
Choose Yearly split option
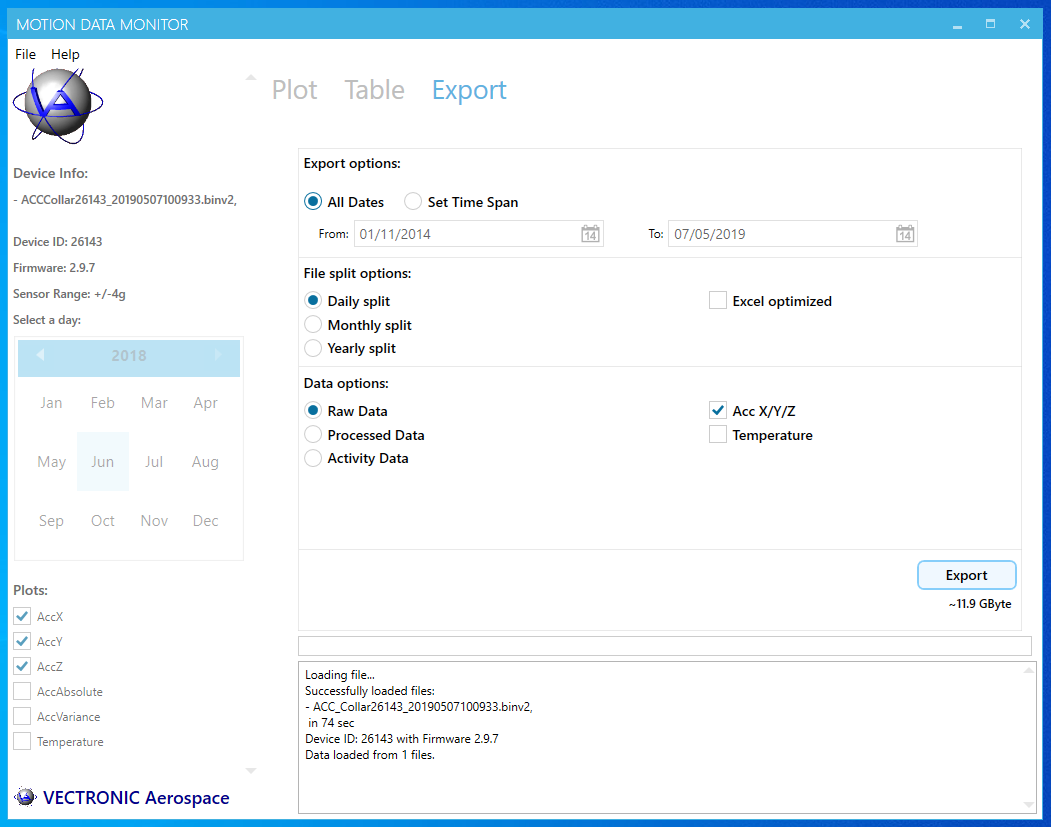click(x=313, y=348)
